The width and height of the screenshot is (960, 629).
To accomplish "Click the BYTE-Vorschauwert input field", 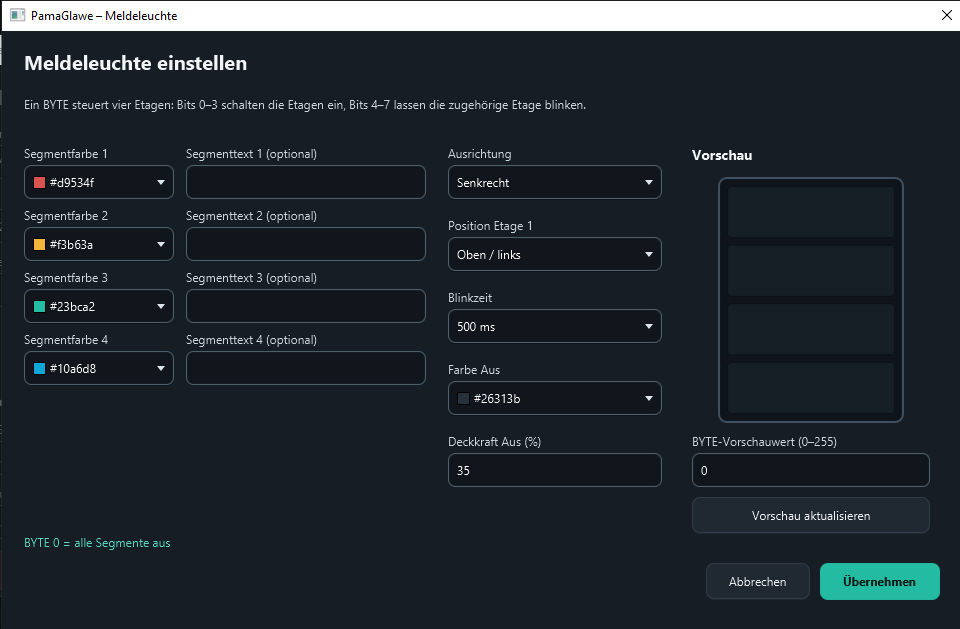I will coord(811,470).
